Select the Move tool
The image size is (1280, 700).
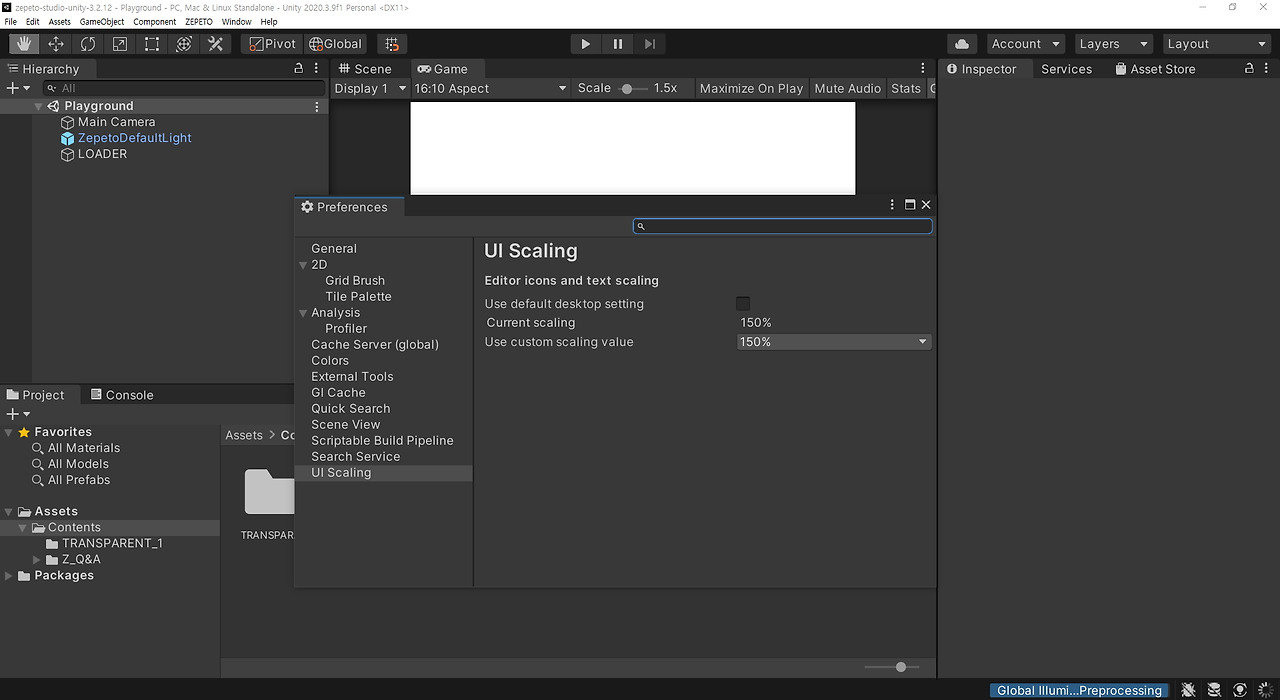click(56, 43)
